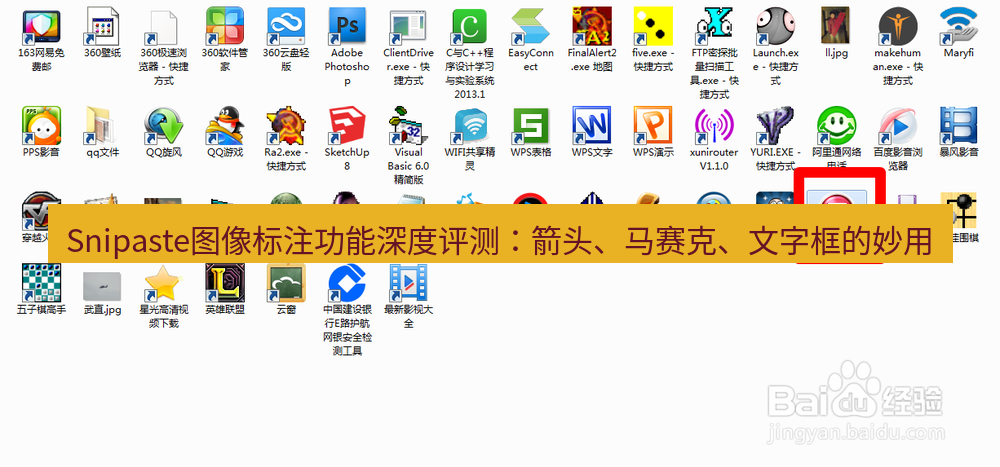Viewport: 1000px width, 467px height.
Task: Open Visual Basic 6.0 精简版 icon
Action: tap(409, 126)
